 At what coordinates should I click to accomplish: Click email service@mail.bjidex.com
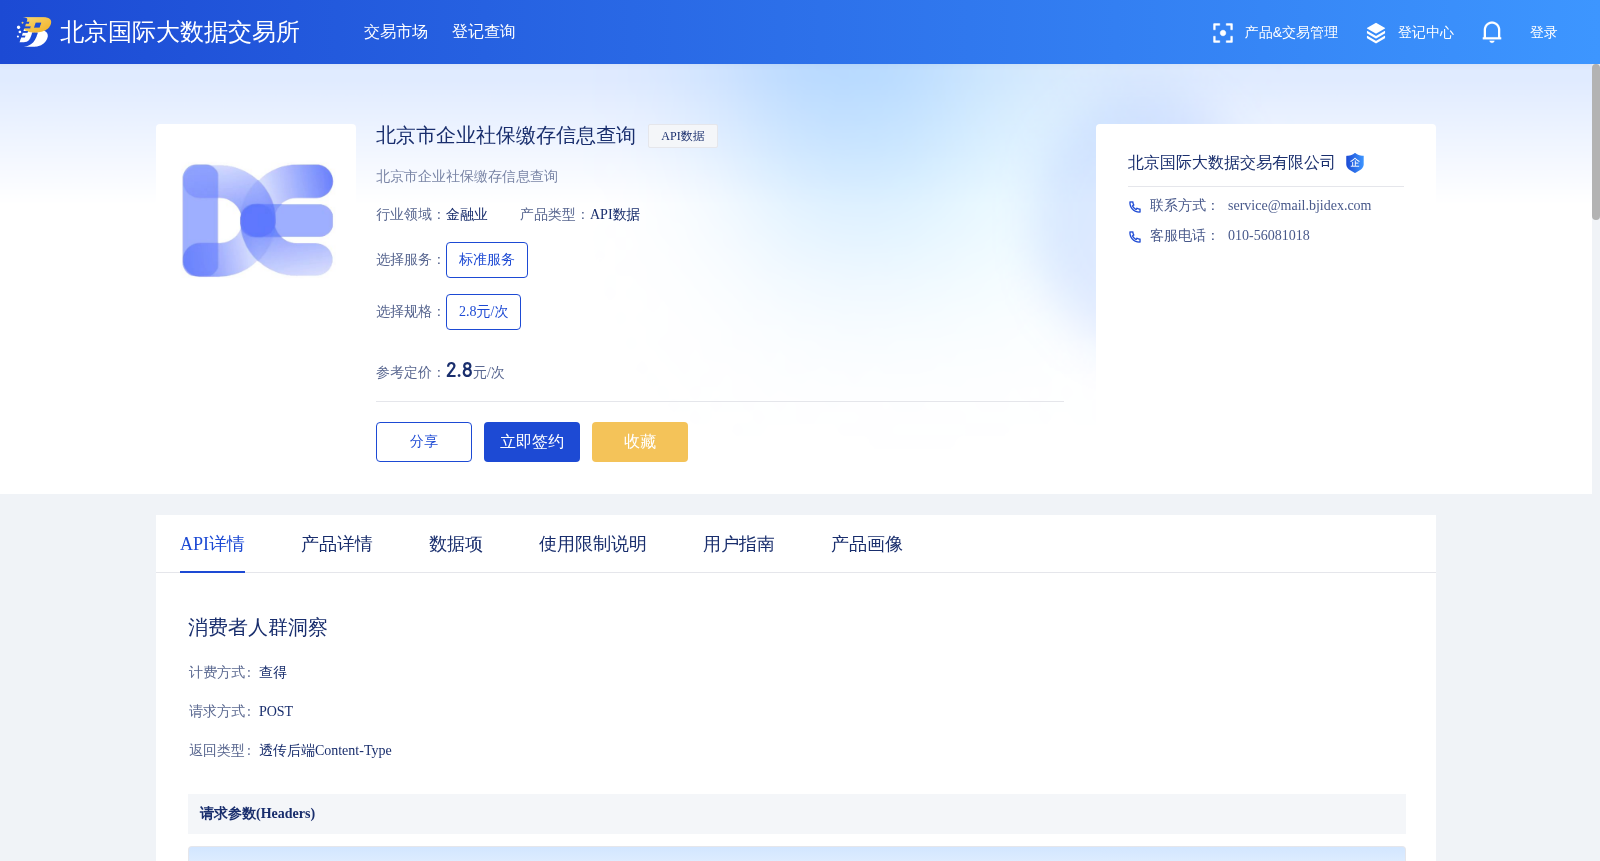tap(1299, 206)
